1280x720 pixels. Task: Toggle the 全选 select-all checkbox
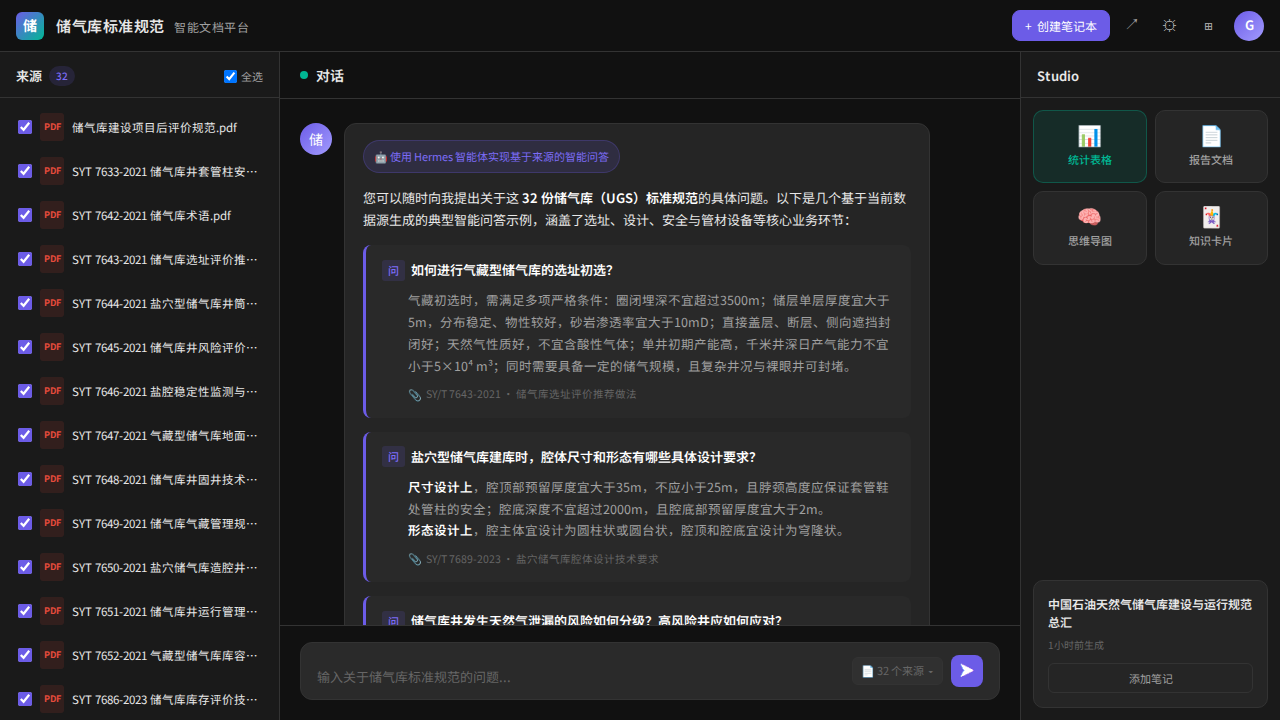click(x=231, y=76)
